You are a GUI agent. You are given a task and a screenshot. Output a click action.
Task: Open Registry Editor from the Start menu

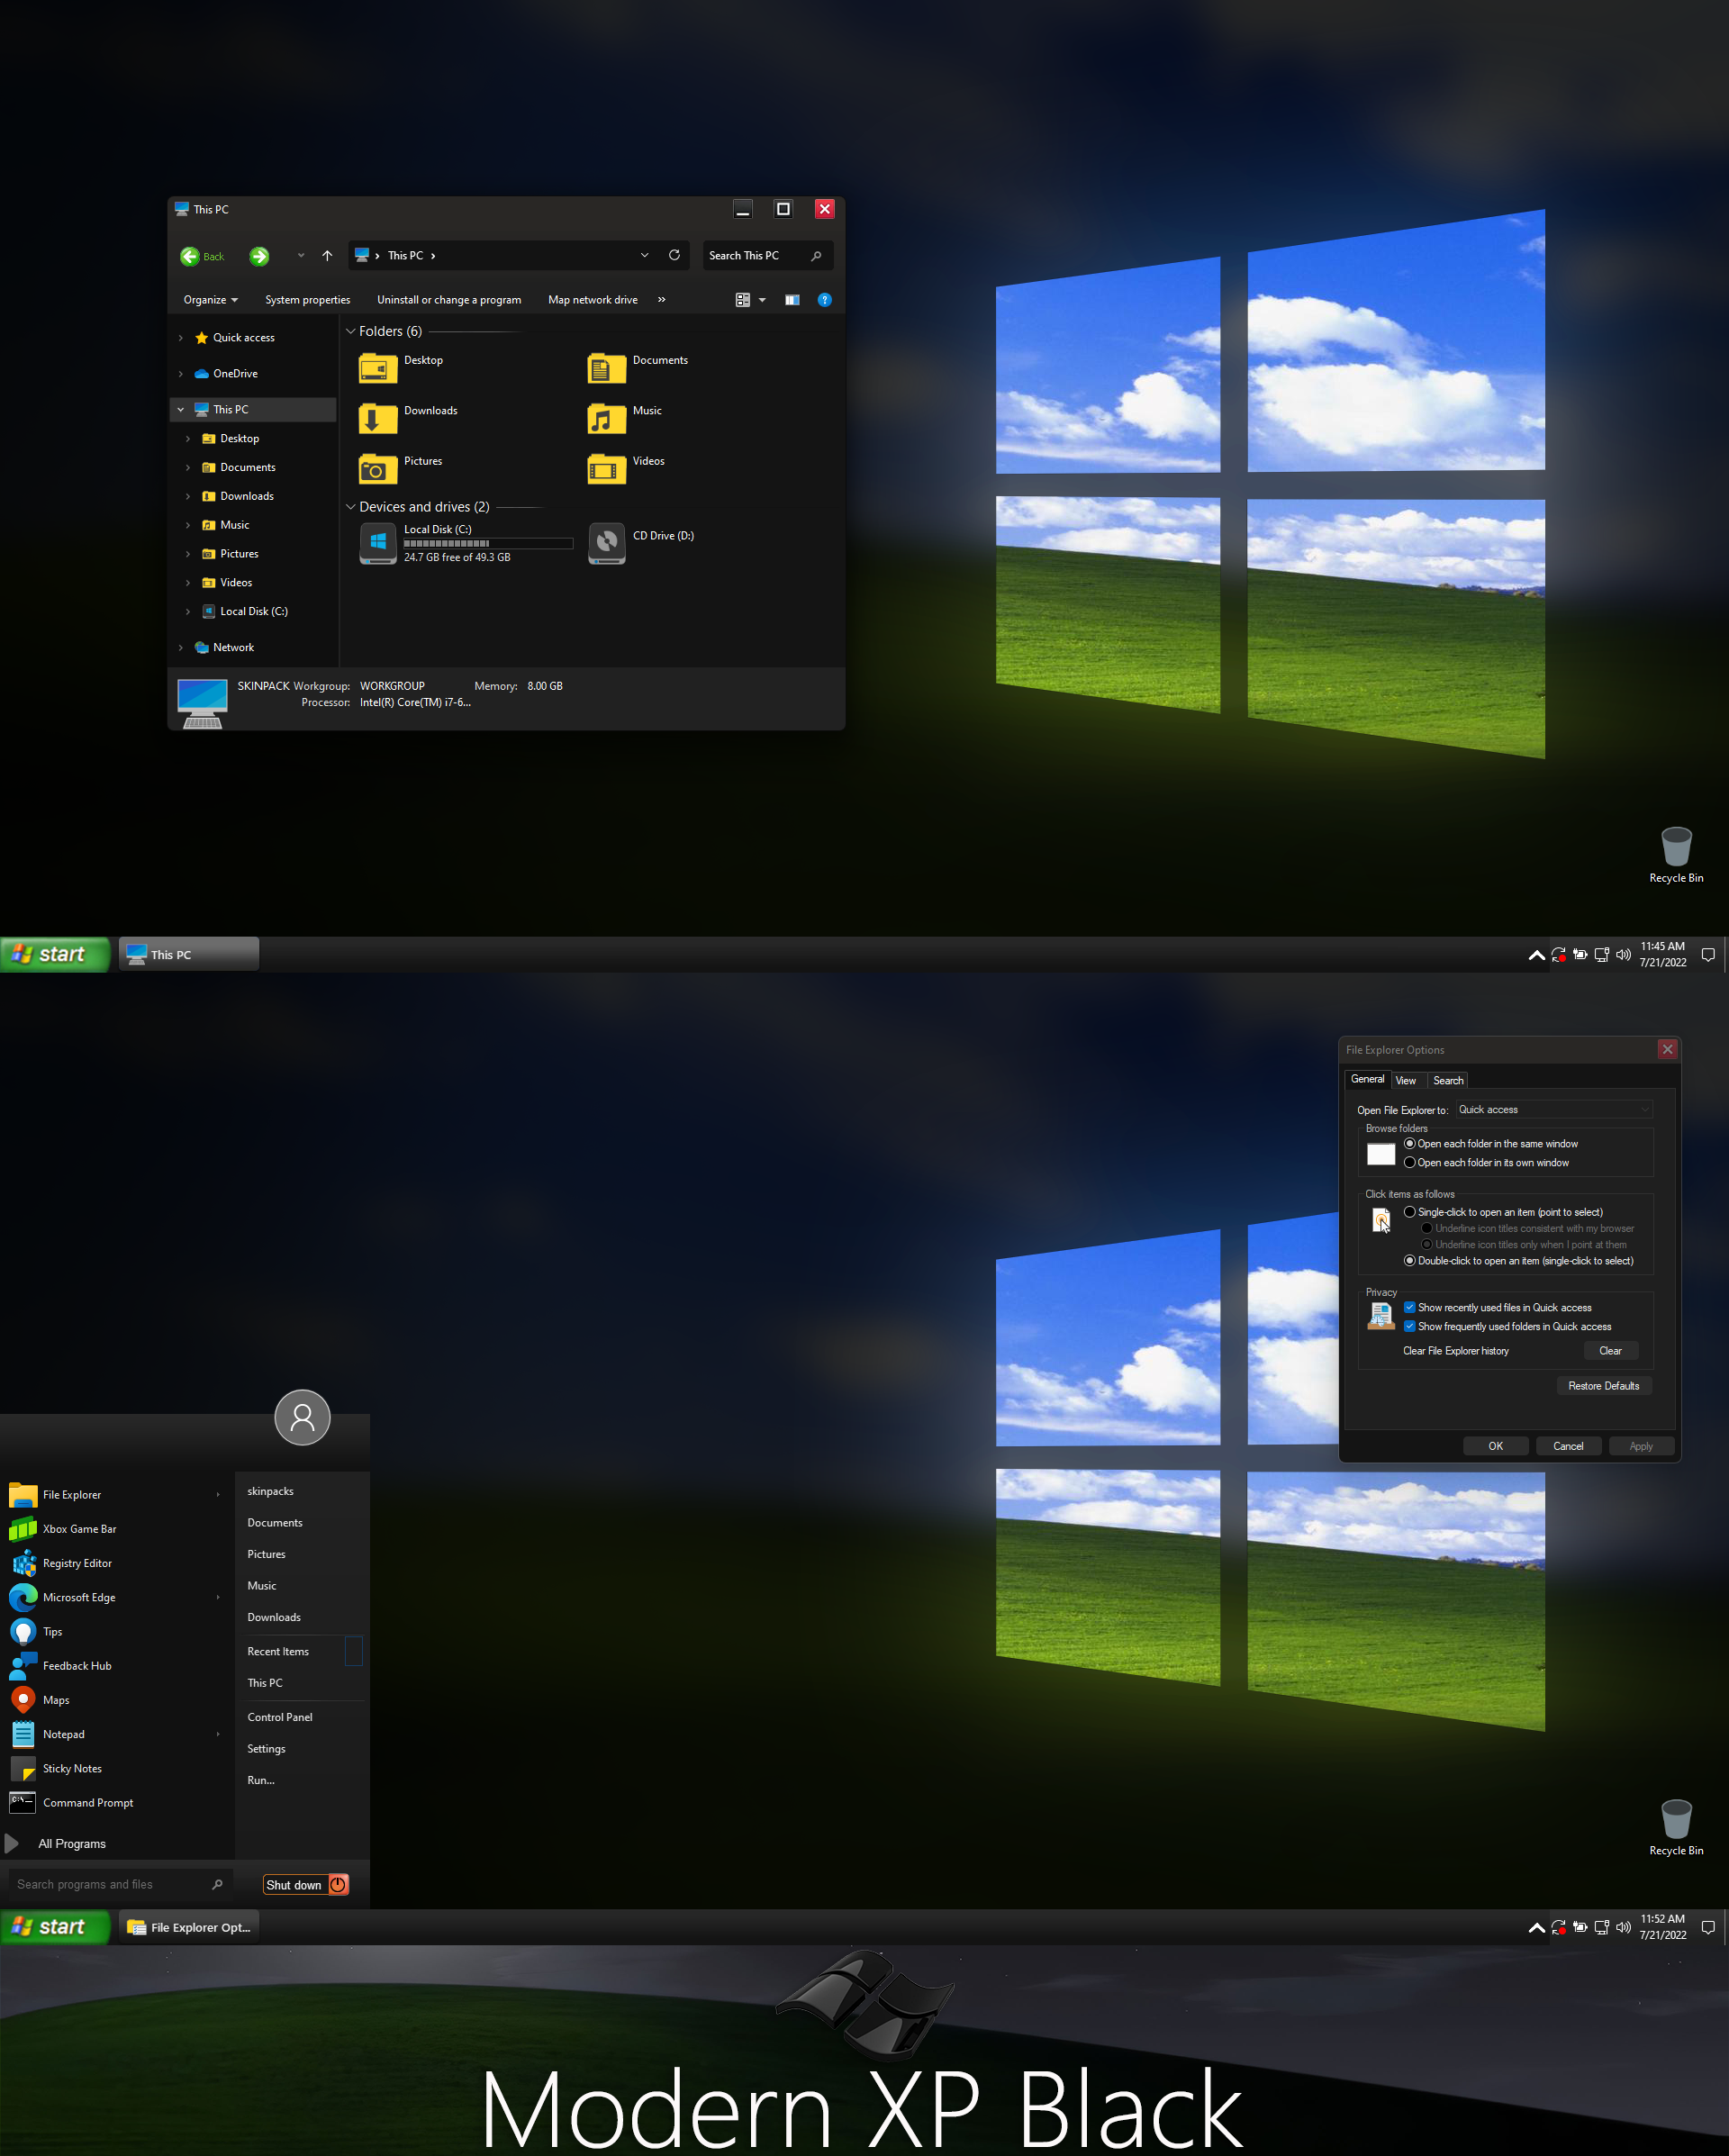77,1562
